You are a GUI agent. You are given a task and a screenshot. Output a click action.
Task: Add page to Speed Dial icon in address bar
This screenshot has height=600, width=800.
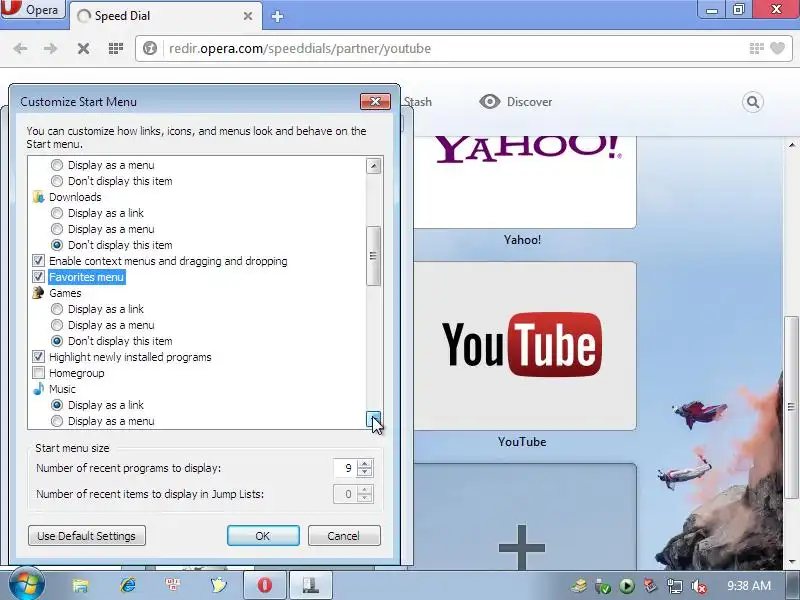coord(757,48)
